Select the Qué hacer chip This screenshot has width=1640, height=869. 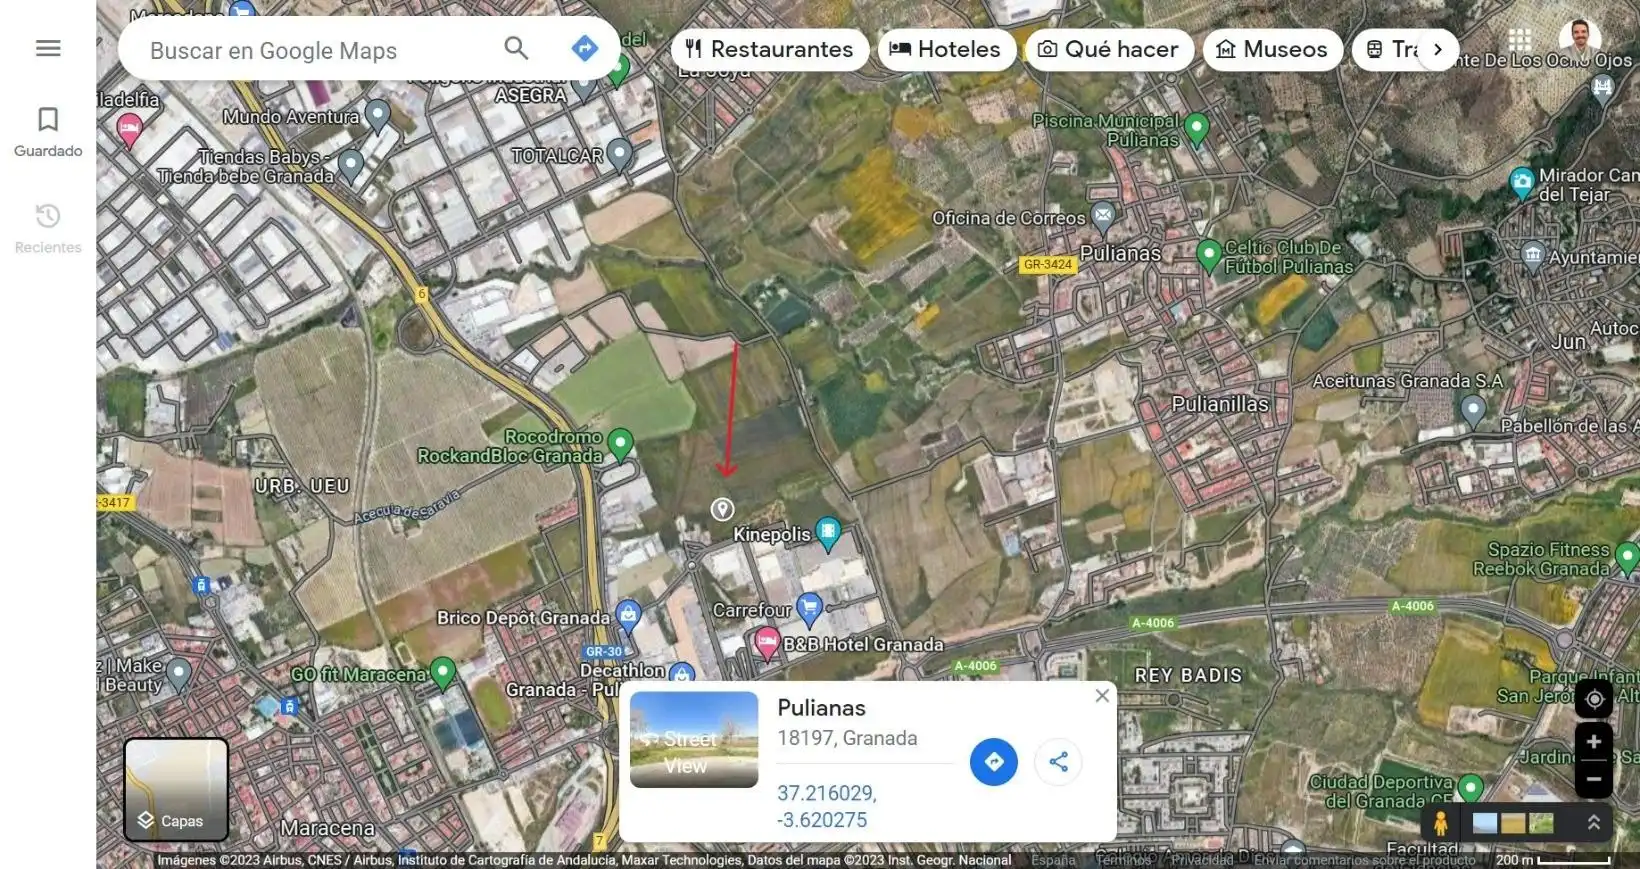click(x=1108, y=49)
